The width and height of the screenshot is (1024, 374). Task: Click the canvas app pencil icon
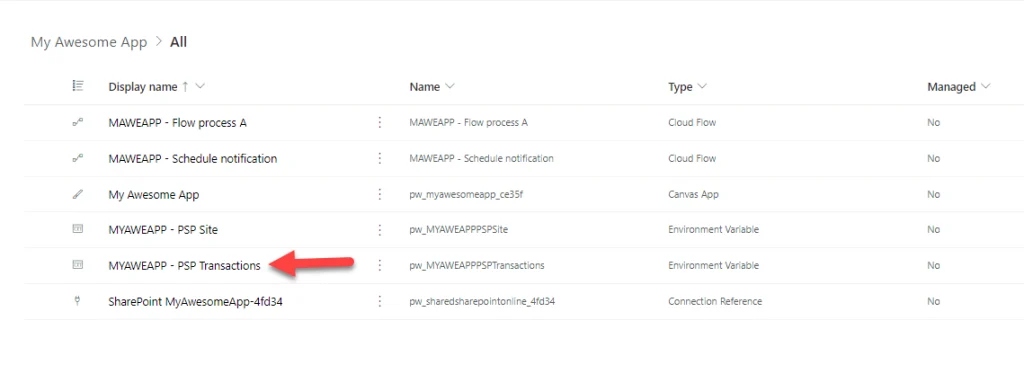[78, 195]
